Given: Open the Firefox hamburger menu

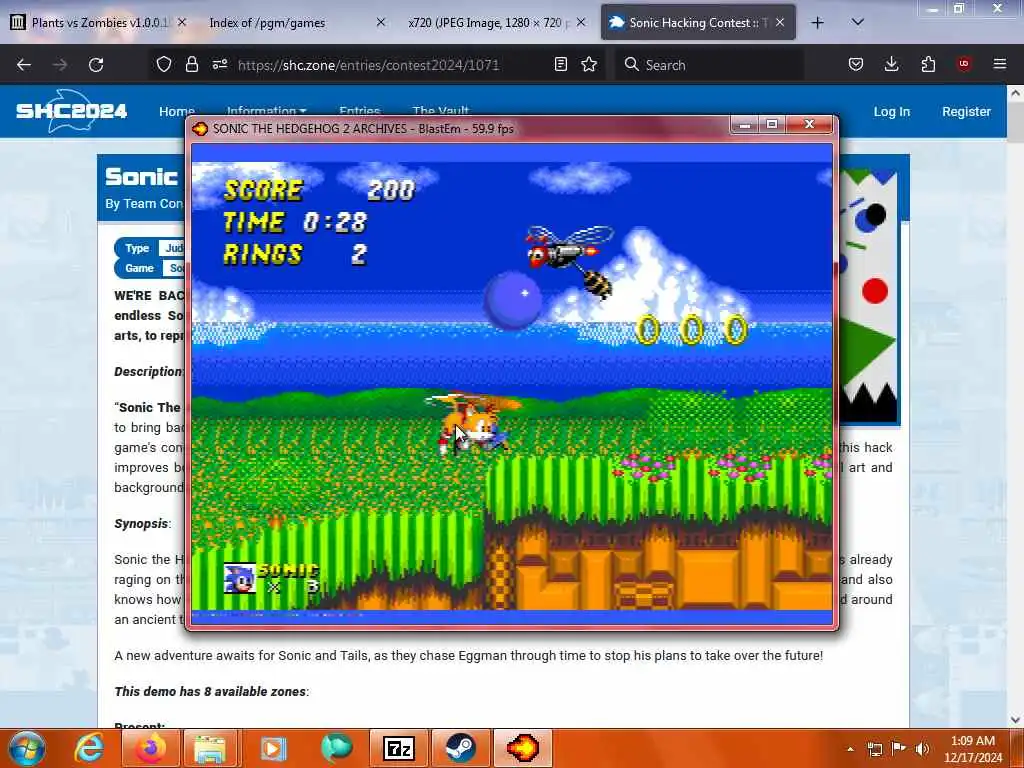Looking at the screenshot, I should (x=999, y=64).
